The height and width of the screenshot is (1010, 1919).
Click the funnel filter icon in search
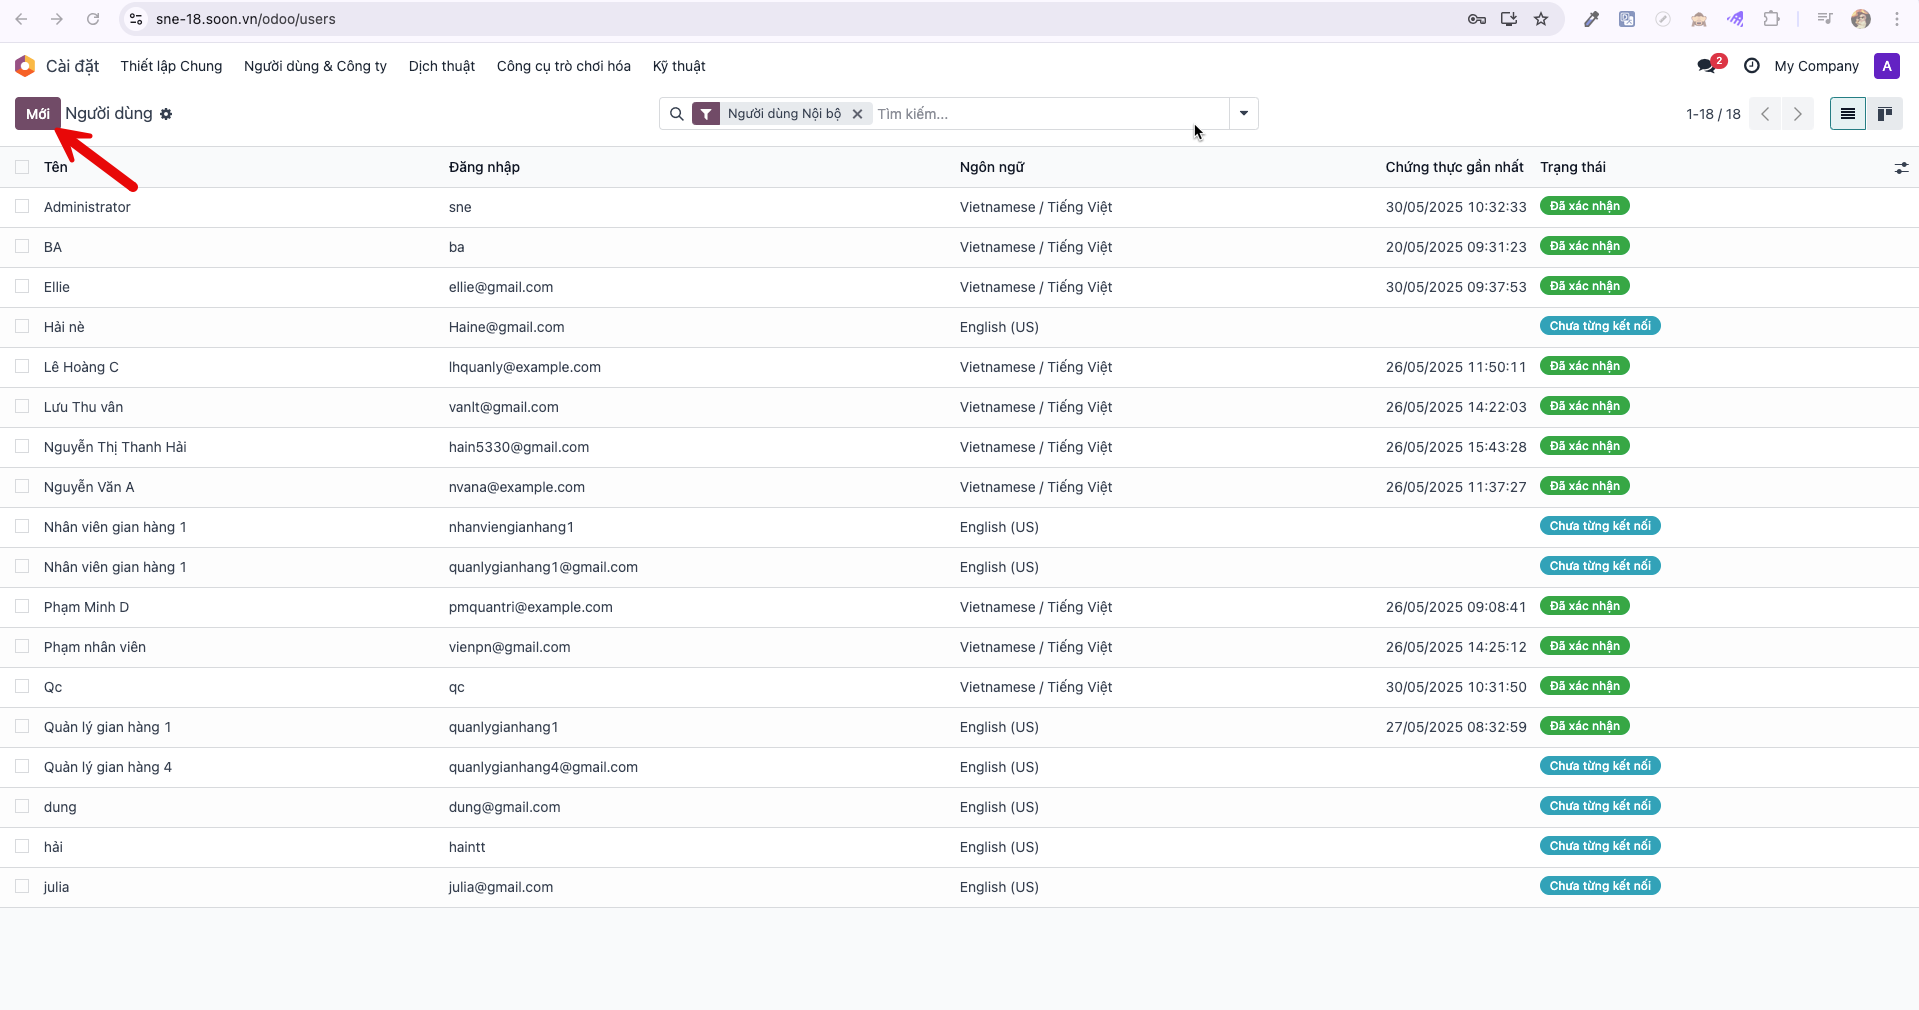(x=706, y=114)
